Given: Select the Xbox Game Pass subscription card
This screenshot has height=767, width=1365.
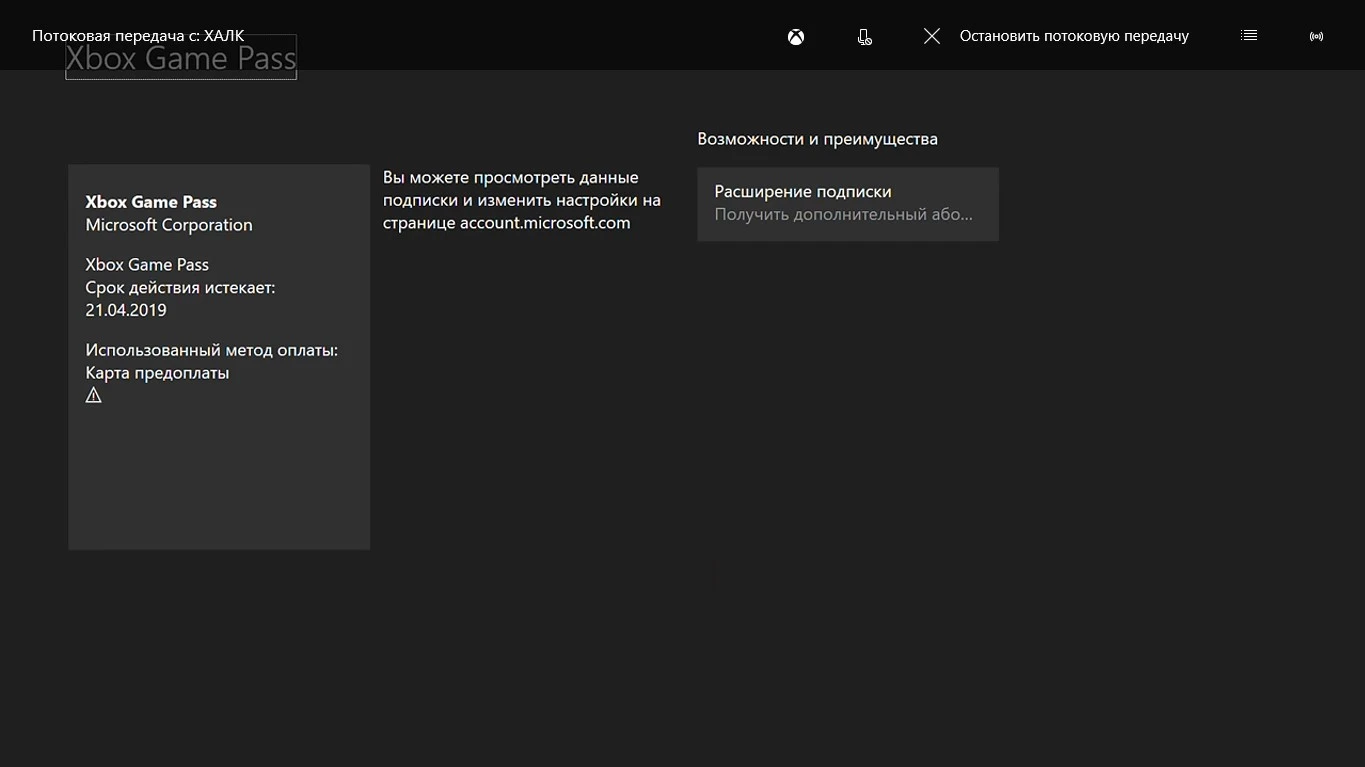Looking at the screenshot, I should pos(219,357).
